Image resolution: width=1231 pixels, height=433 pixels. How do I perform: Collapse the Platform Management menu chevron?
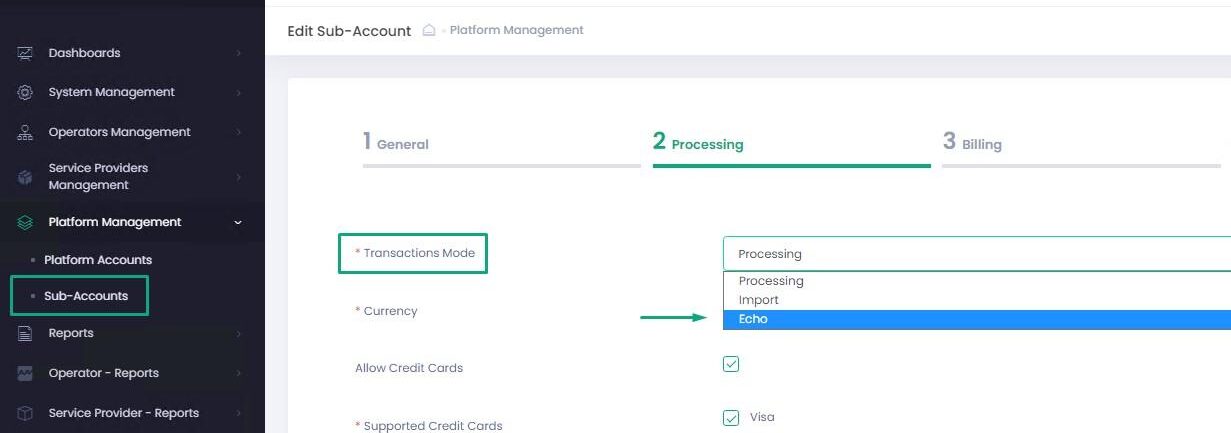[x=238, y=222]
